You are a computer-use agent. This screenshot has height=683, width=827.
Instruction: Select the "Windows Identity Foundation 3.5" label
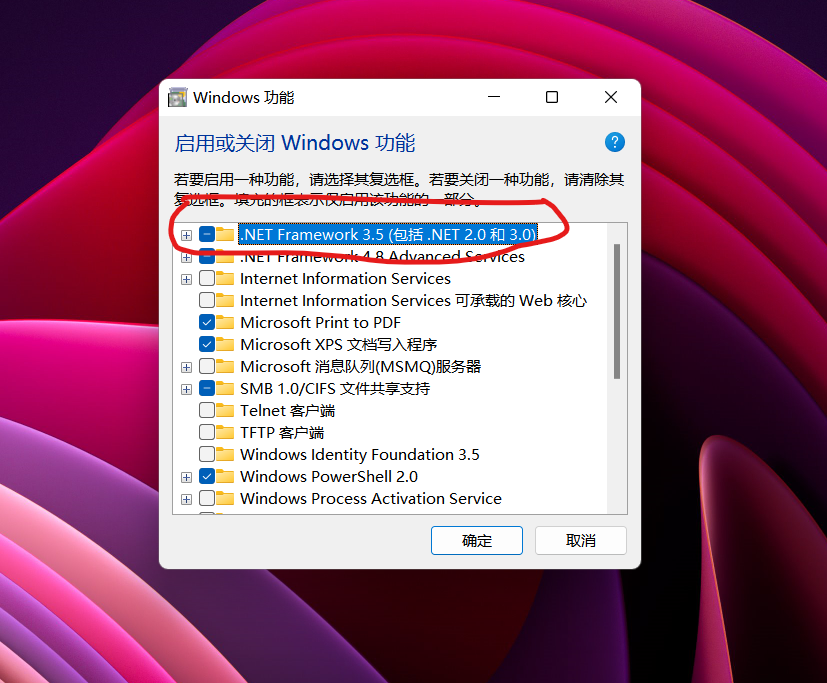click(360, 455)
